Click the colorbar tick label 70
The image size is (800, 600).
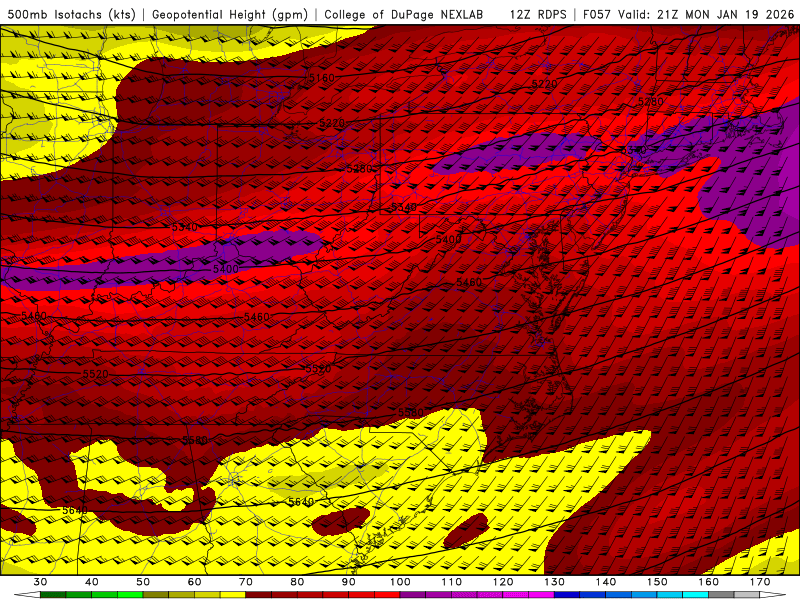click(x=246, y=582)
